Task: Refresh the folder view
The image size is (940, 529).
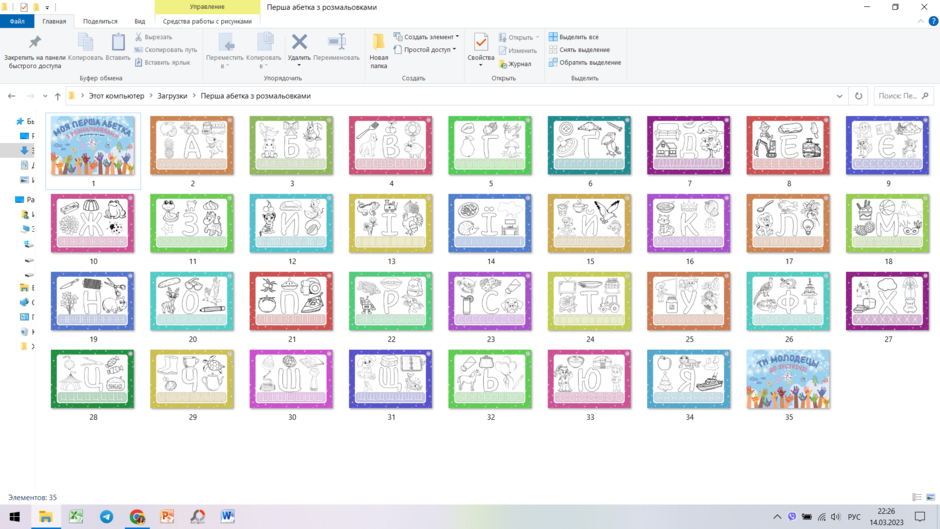Action: [858, 96]
